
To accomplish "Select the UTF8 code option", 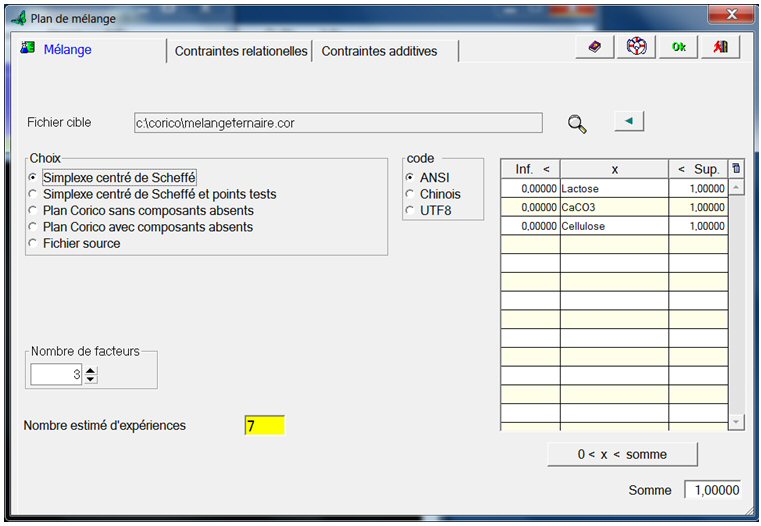I will pos(411,210).
